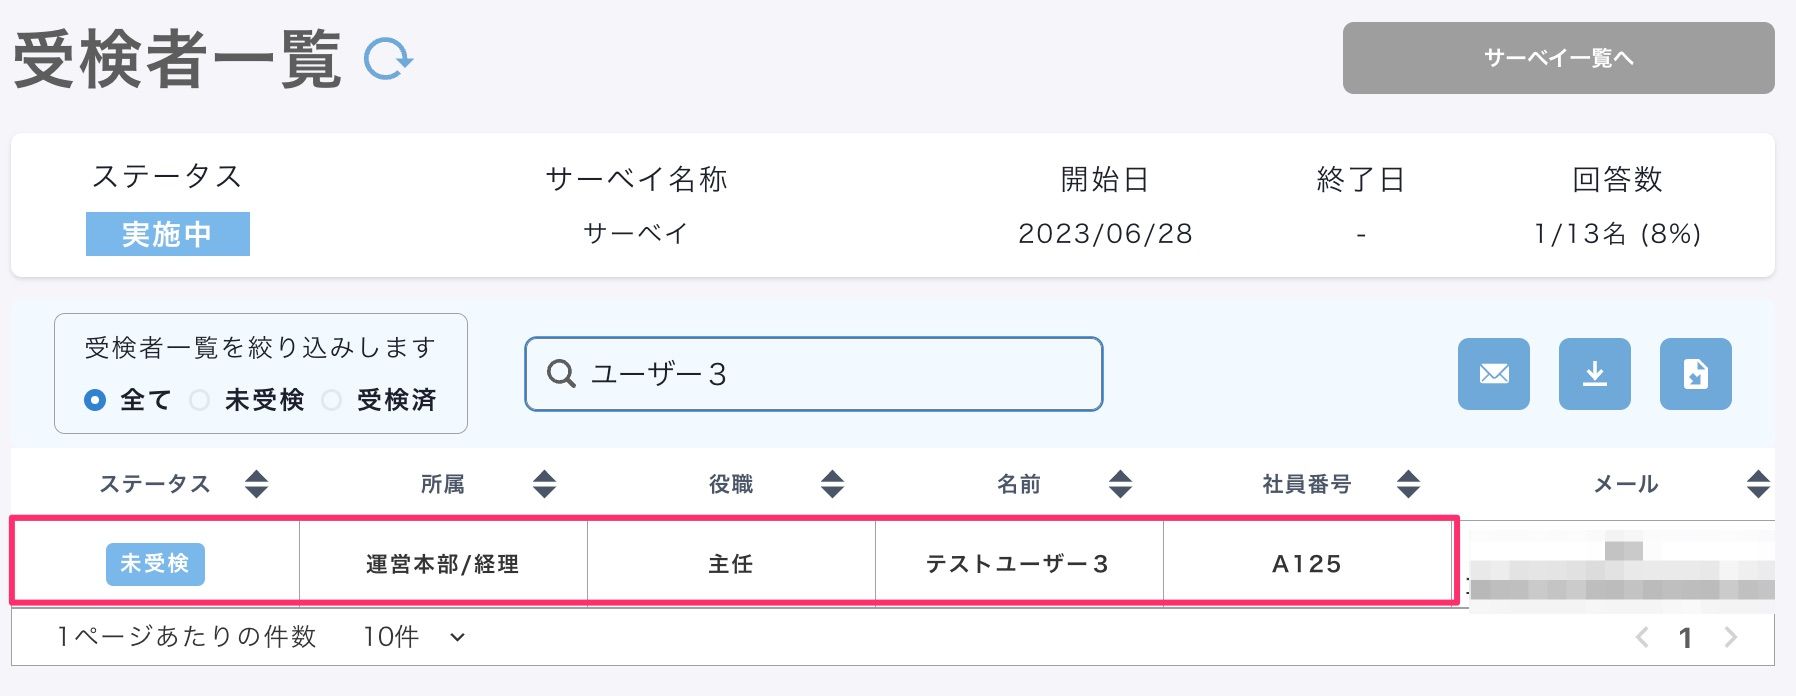
Task: Click the search field containing ユーザー3
Action: (x=813, y=374)
